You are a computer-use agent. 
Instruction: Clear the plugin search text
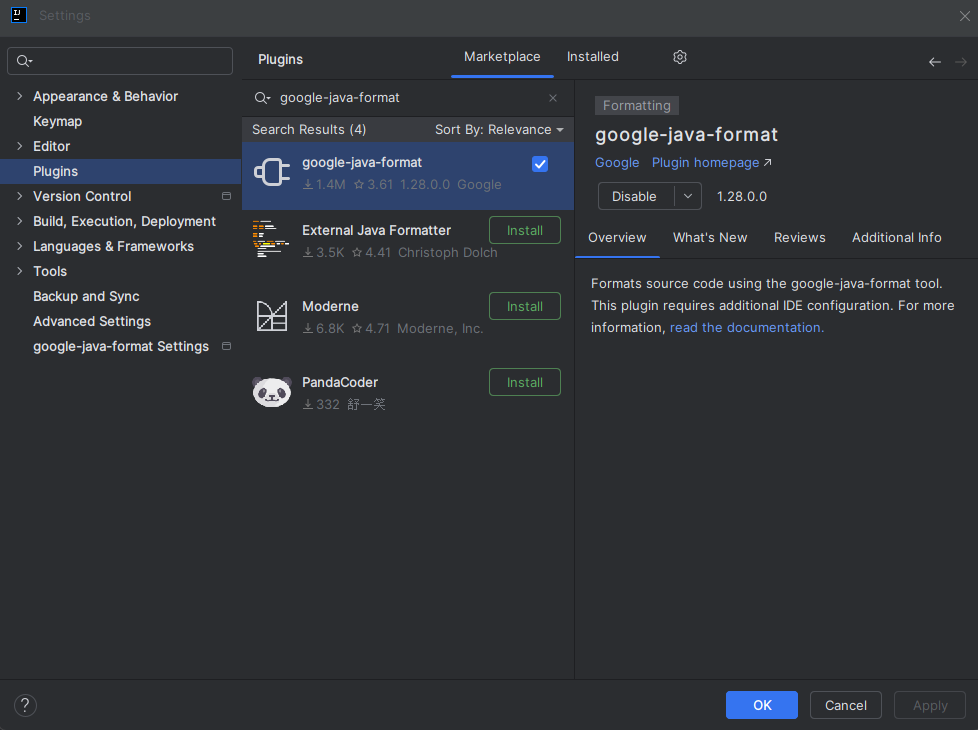pos(553,98)
